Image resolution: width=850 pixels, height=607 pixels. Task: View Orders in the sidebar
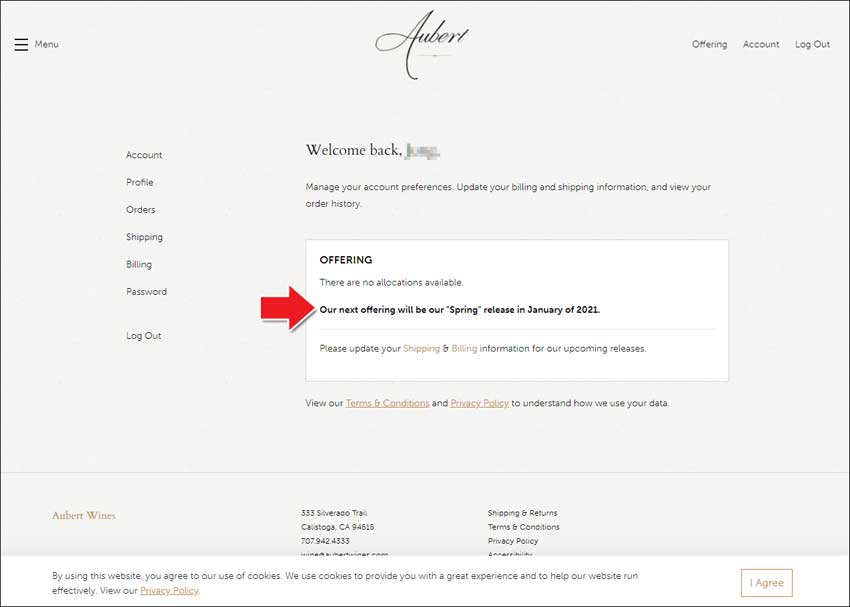[140, 210]
